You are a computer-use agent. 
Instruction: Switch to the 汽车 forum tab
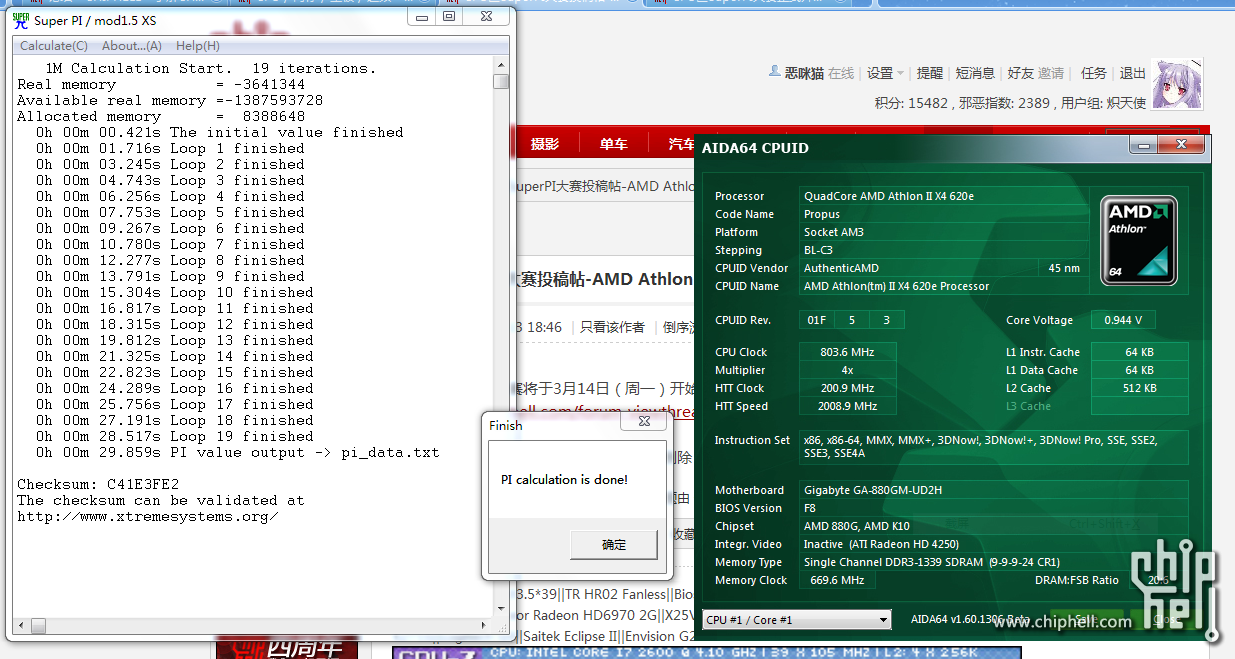pyautogui.click(x=680, y=144)
